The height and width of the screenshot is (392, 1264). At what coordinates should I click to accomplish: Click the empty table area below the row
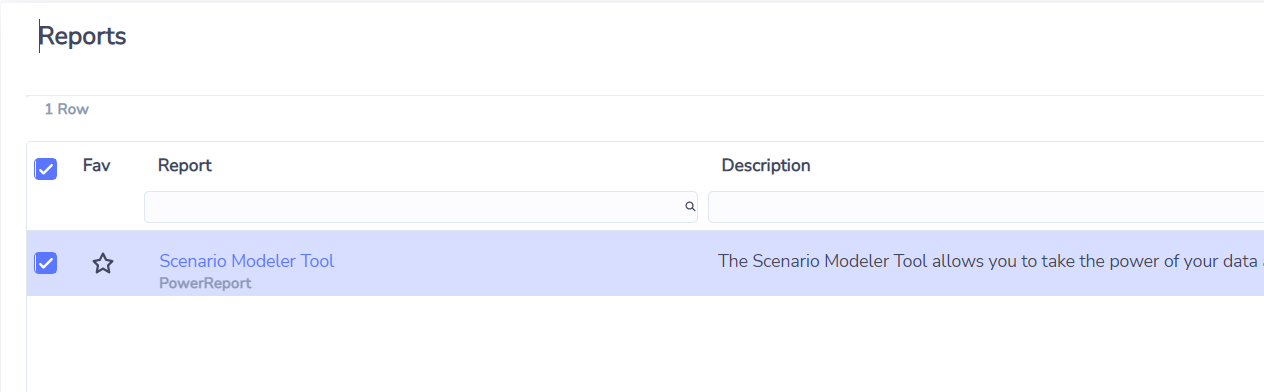click(645, 343)
